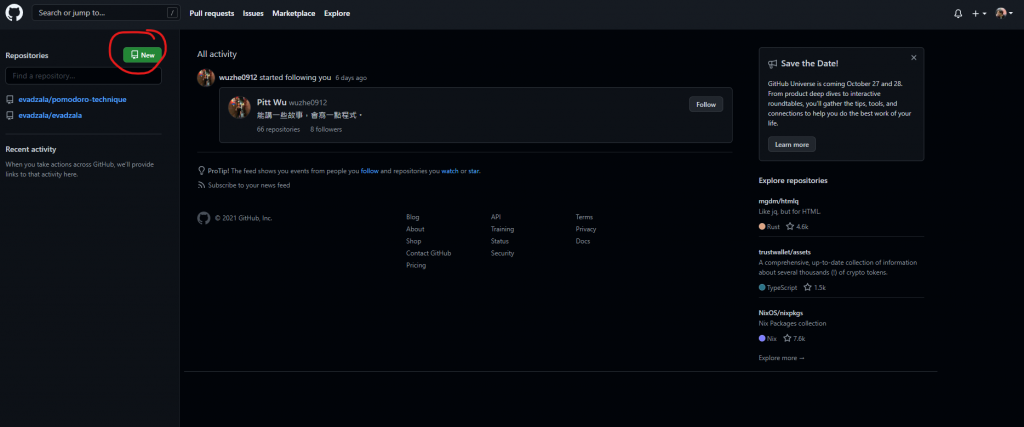Image resolution: width=1024 pixels, height=427 pixels.
Task: Open the Issues page
Action: tap(253, 13)
